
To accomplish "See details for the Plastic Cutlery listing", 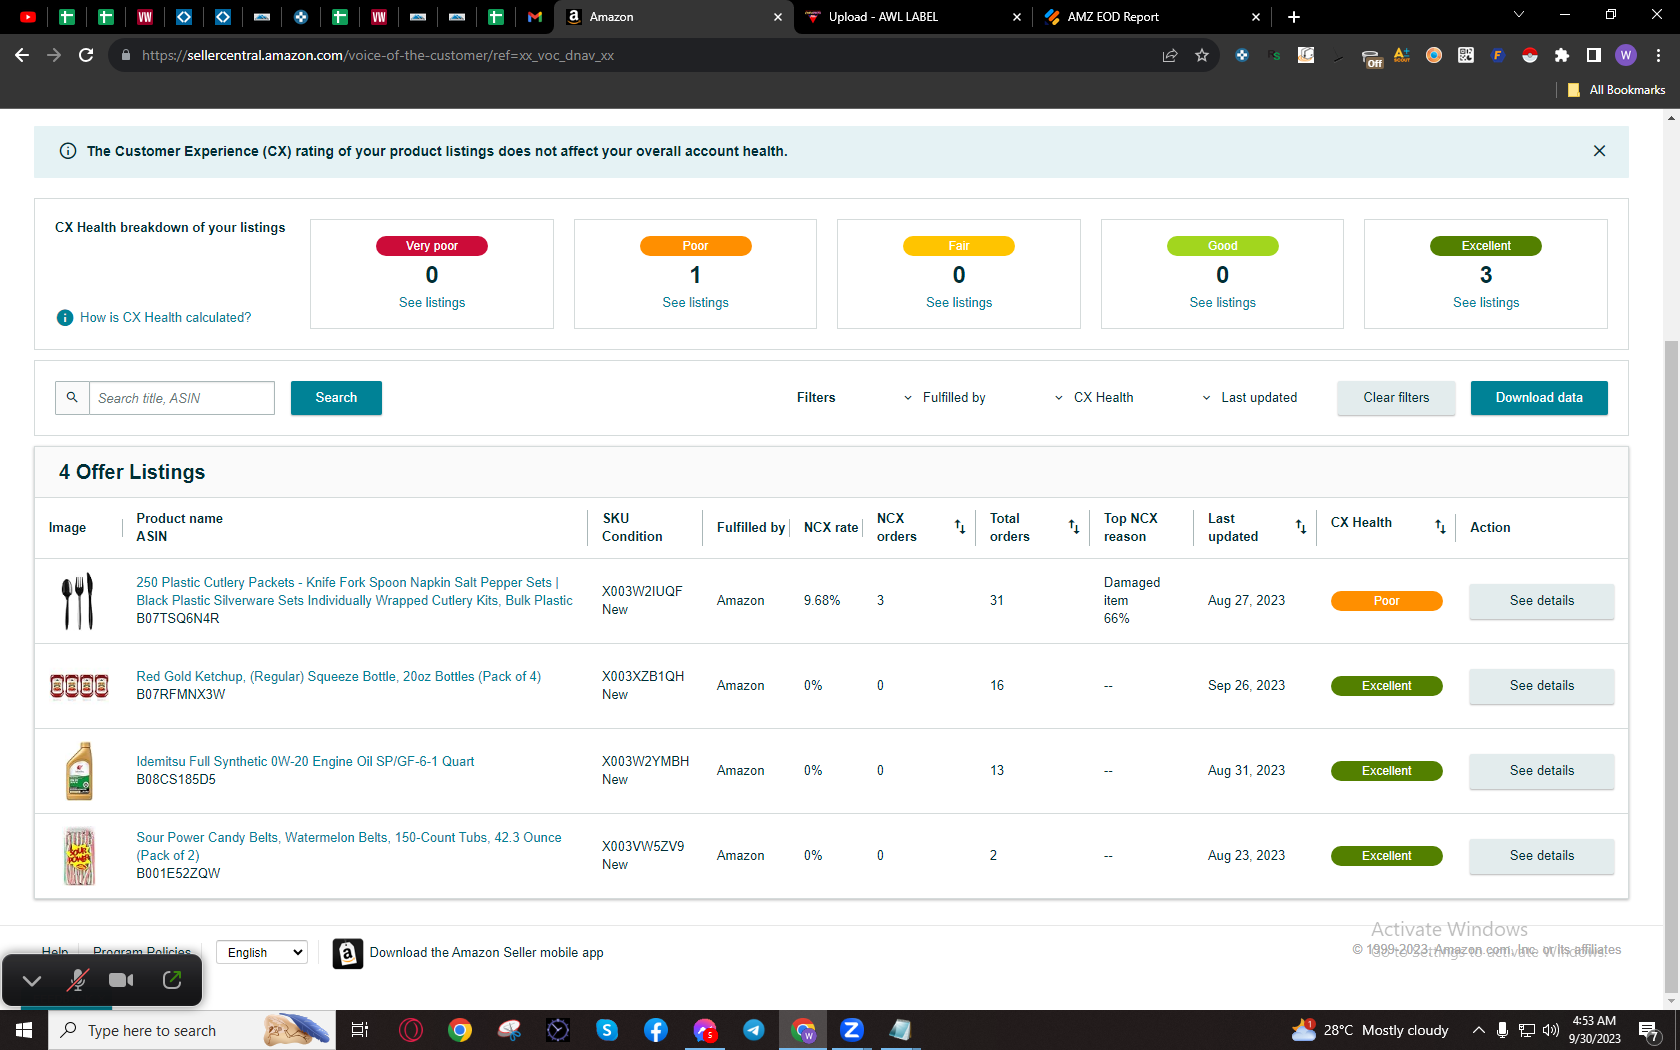I will click(1541, 601).
